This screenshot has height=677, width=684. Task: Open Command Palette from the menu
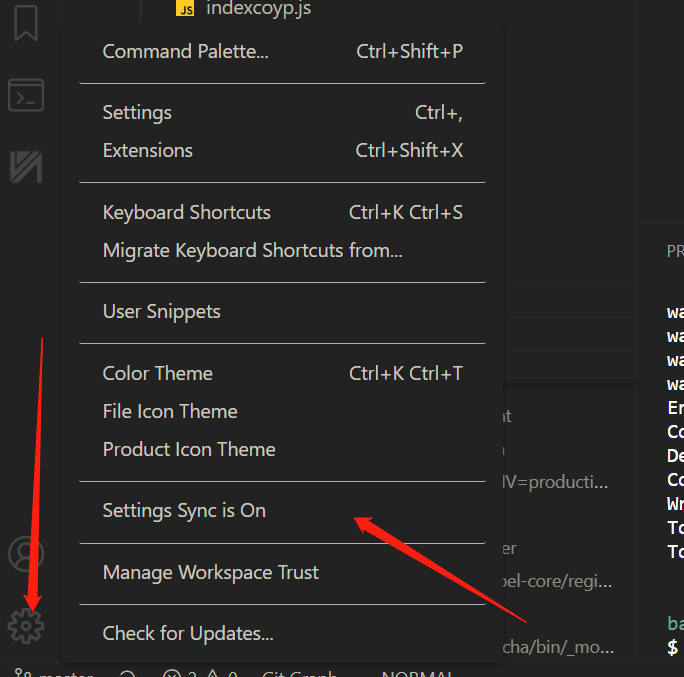(x=185, y=51)
